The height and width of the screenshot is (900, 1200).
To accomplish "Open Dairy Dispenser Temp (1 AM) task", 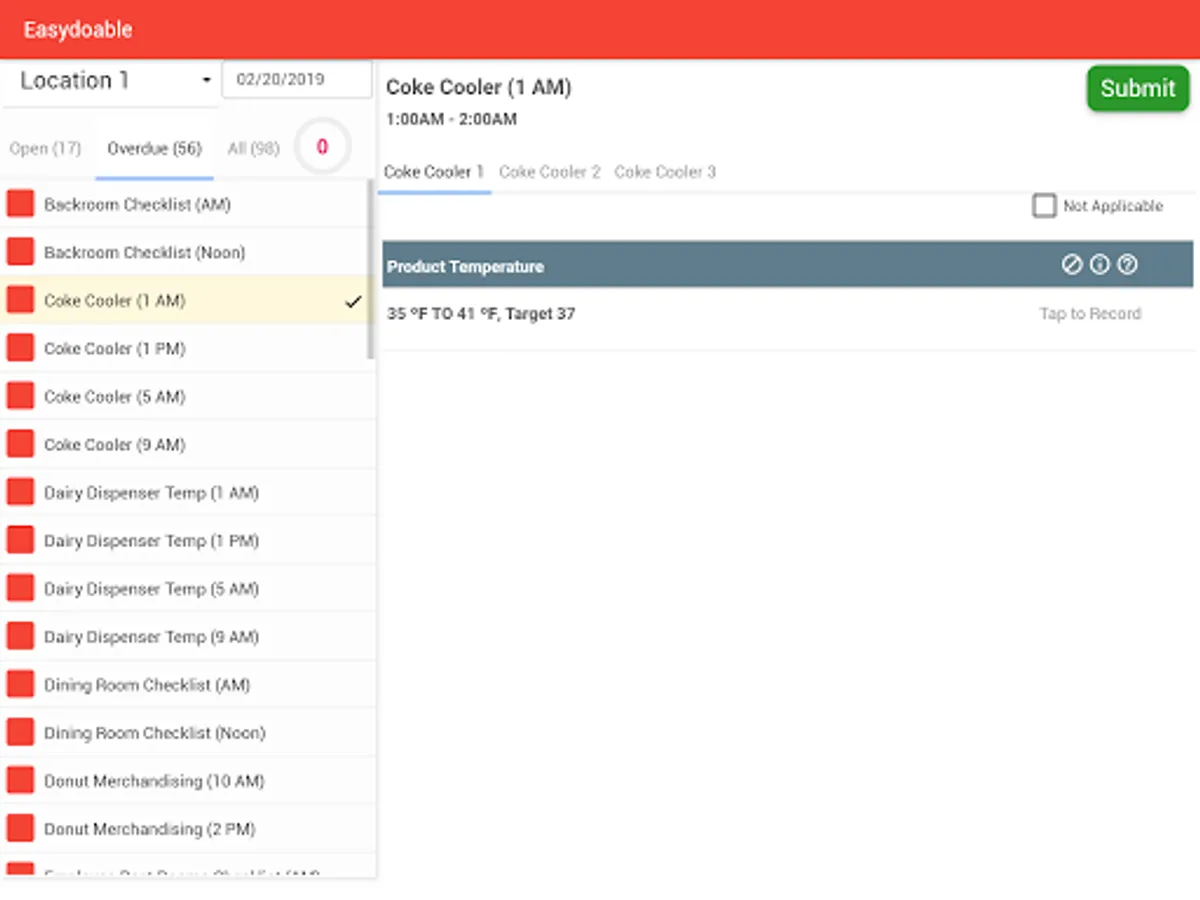I will coord(188,492).
